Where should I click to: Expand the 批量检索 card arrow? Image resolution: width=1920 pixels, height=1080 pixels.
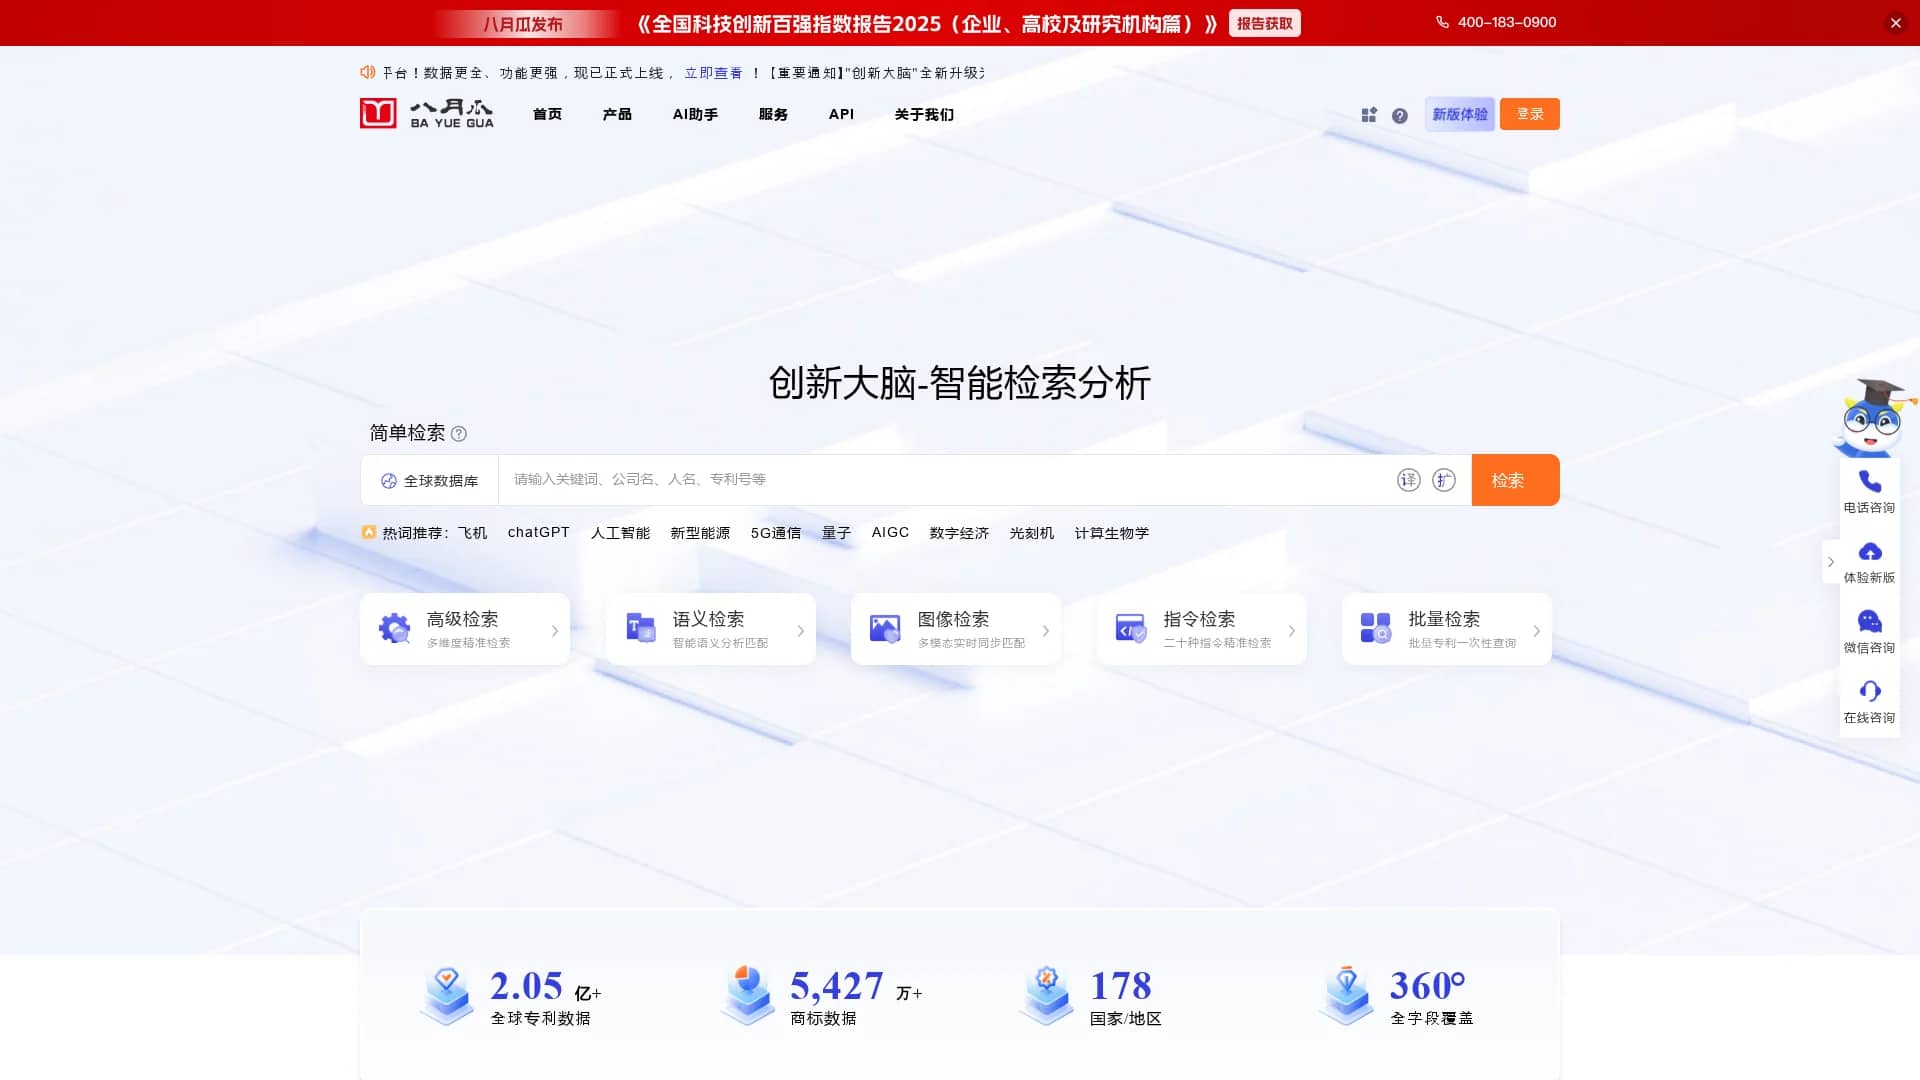1537,631
